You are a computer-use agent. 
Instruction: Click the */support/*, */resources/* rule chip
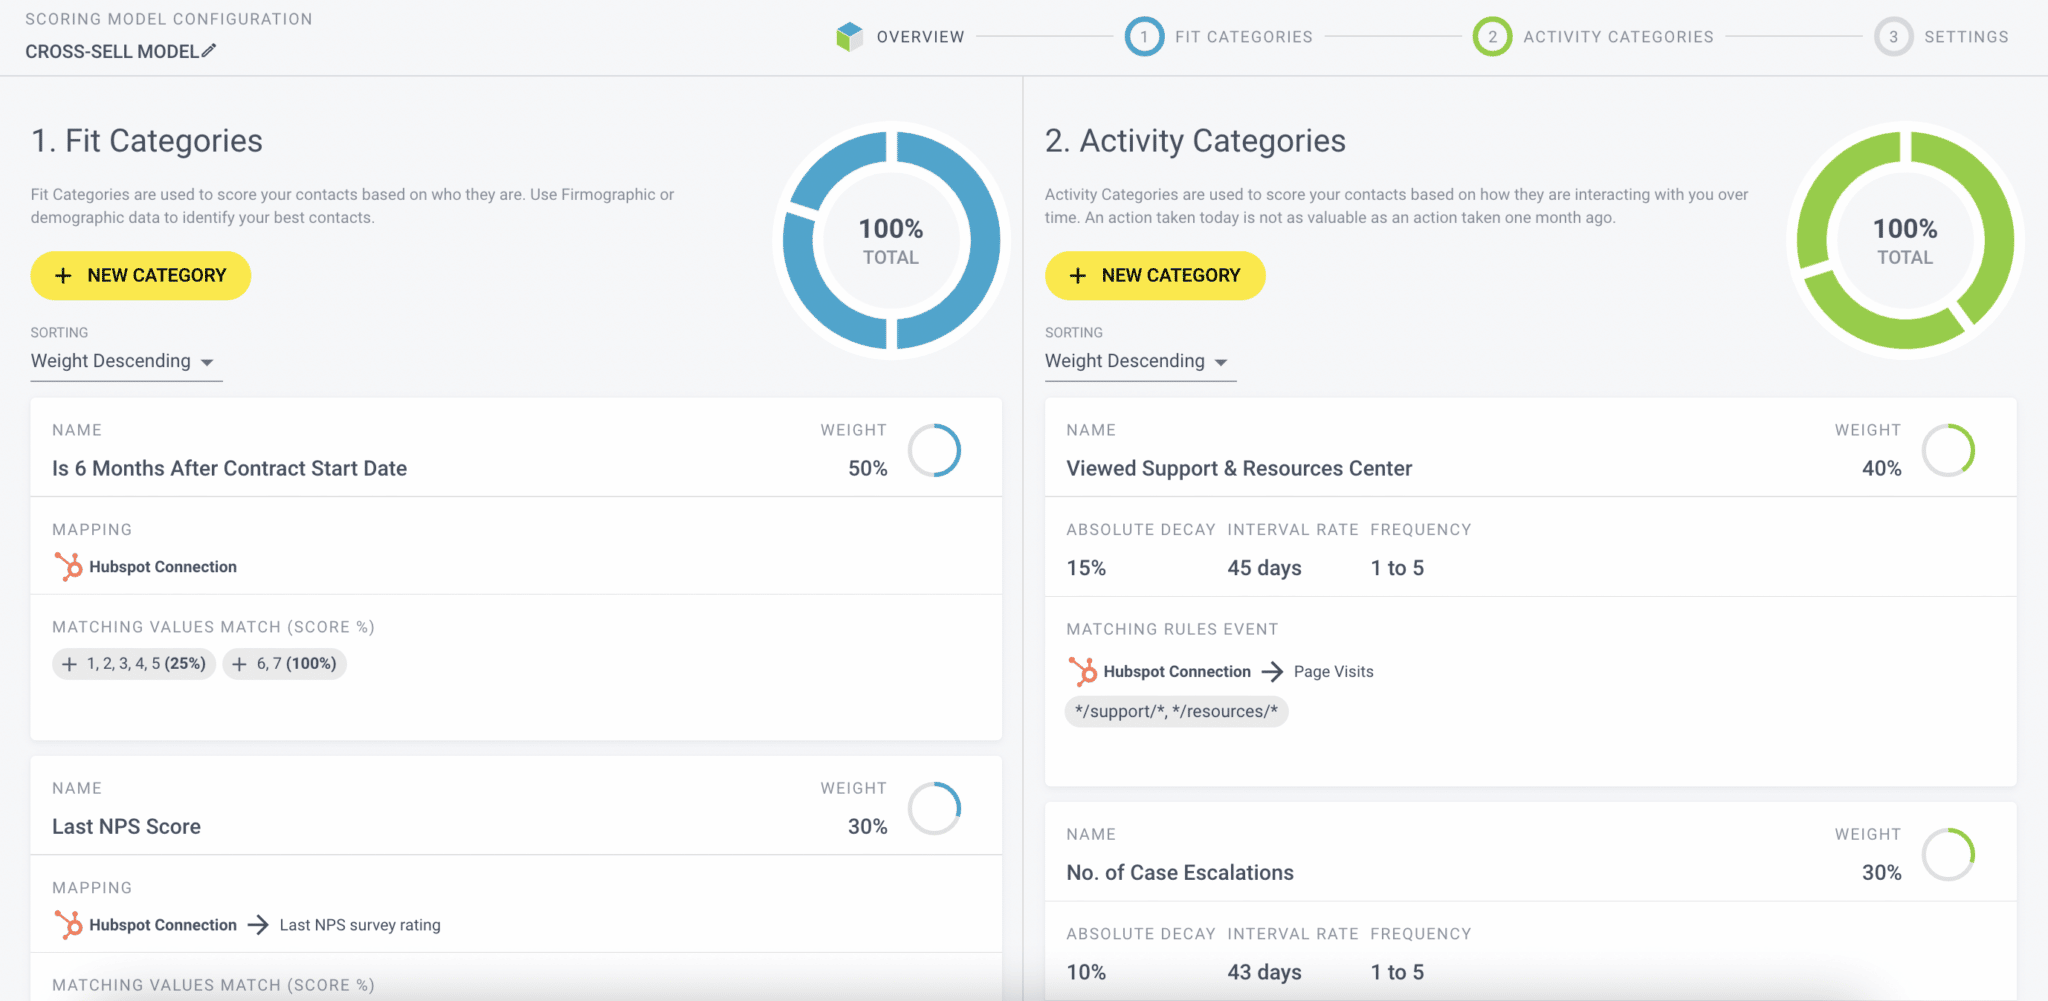coord(1177,712)
